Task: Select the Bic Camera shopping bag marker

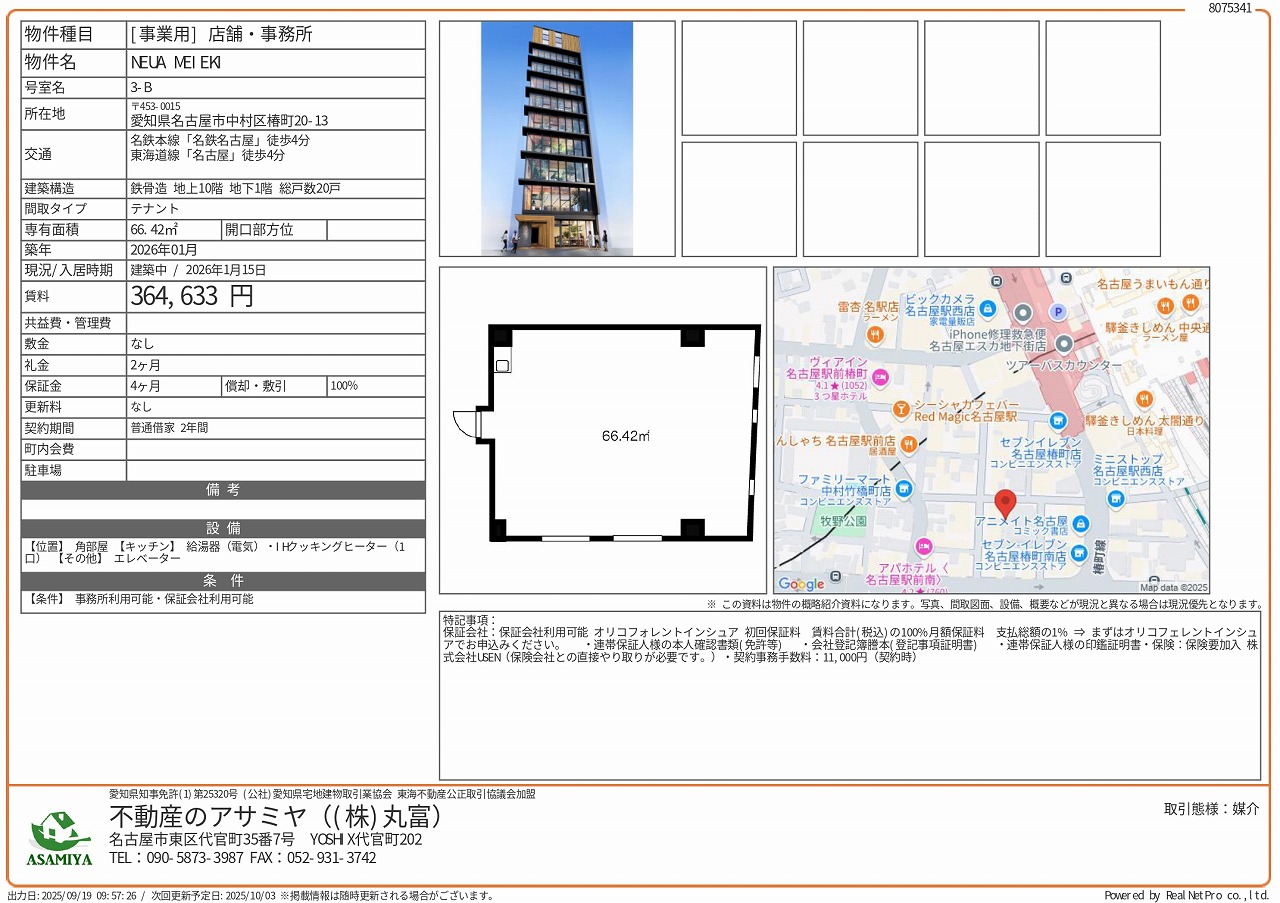Action: [x=988, y=308]
